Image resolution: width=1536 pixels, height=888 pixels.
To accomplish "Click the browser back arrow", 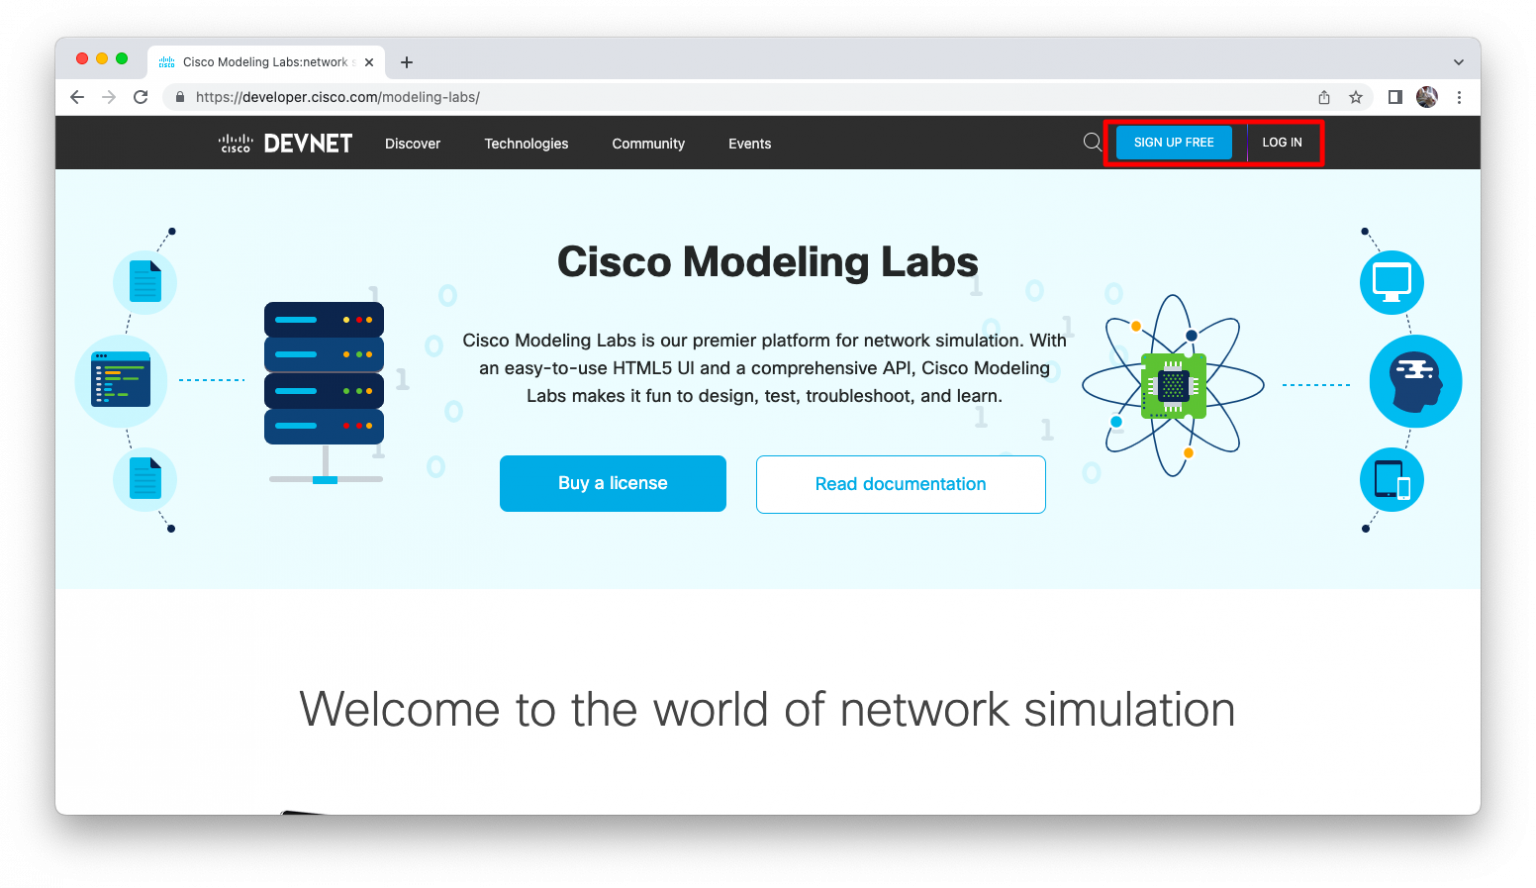I will click(77, 97).
